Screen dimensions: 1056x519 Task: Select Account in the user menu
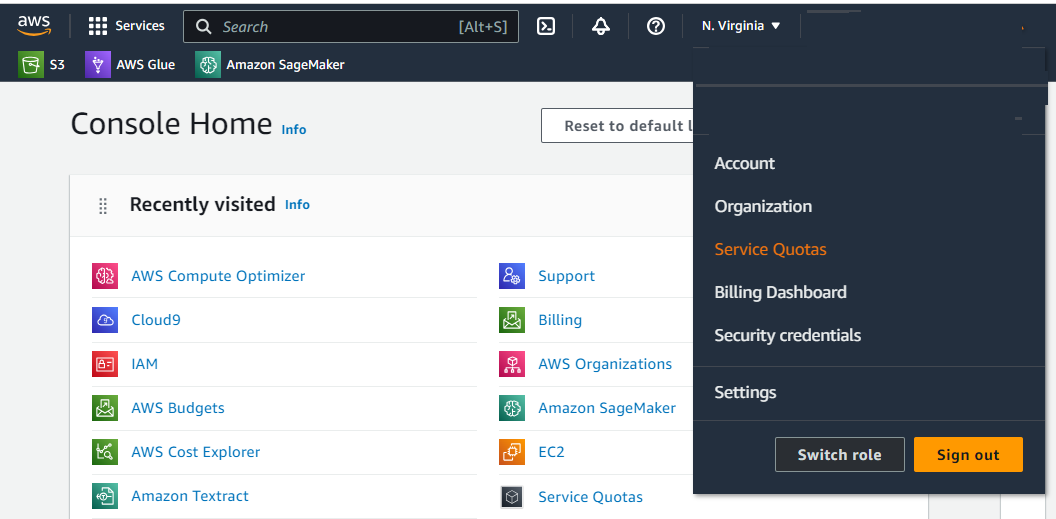pos(744,163)
